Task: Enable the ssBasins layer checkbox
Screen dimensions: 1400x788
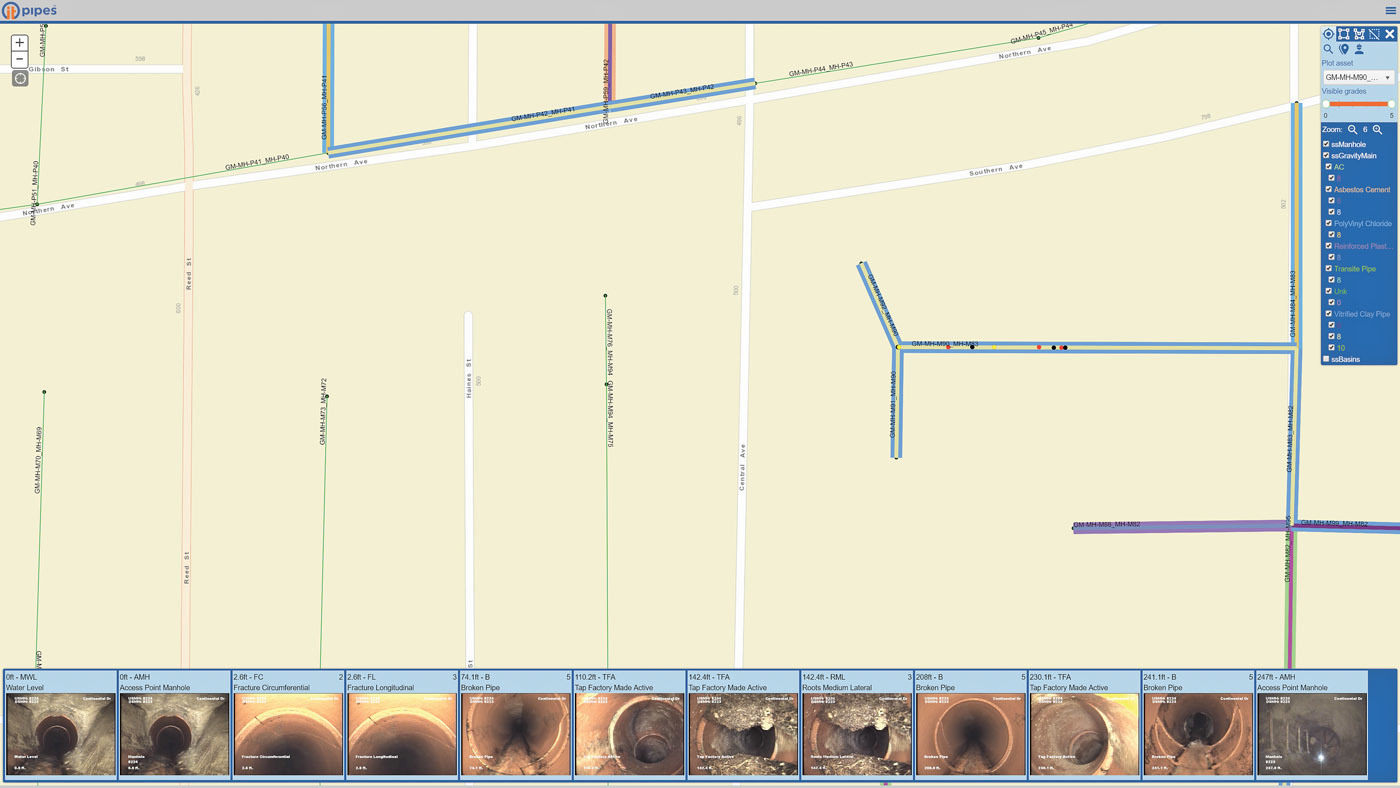Action: (1327, 359)
